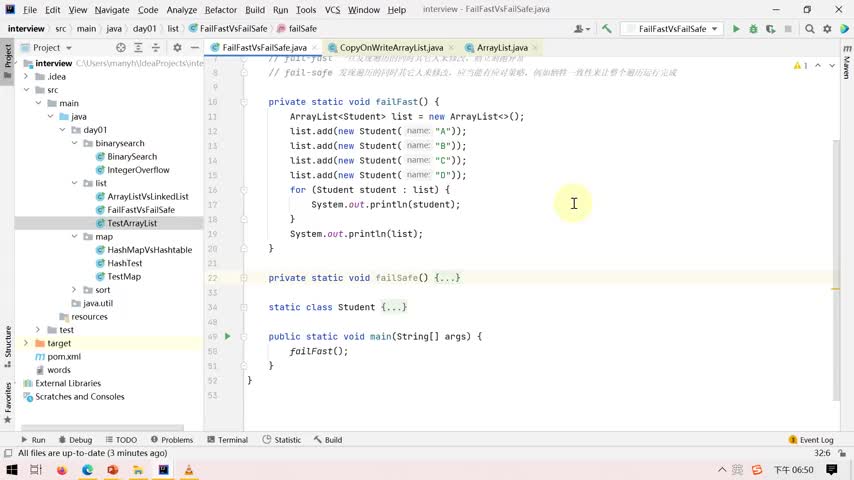Open the TODO tool window
Image resolution: width=854 pixels, height=480 pixels.
[x=121, y=440]
